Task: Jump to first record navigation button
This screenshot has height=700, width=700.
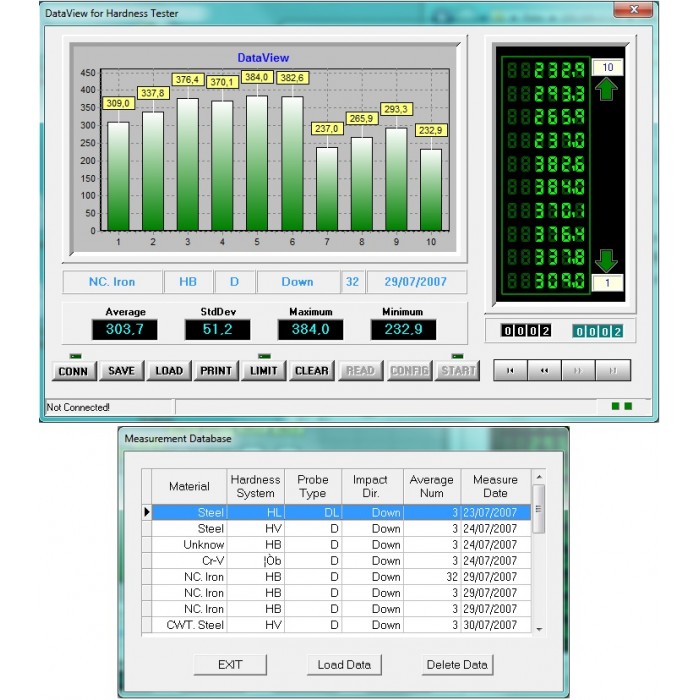Action: pos(511,370)
